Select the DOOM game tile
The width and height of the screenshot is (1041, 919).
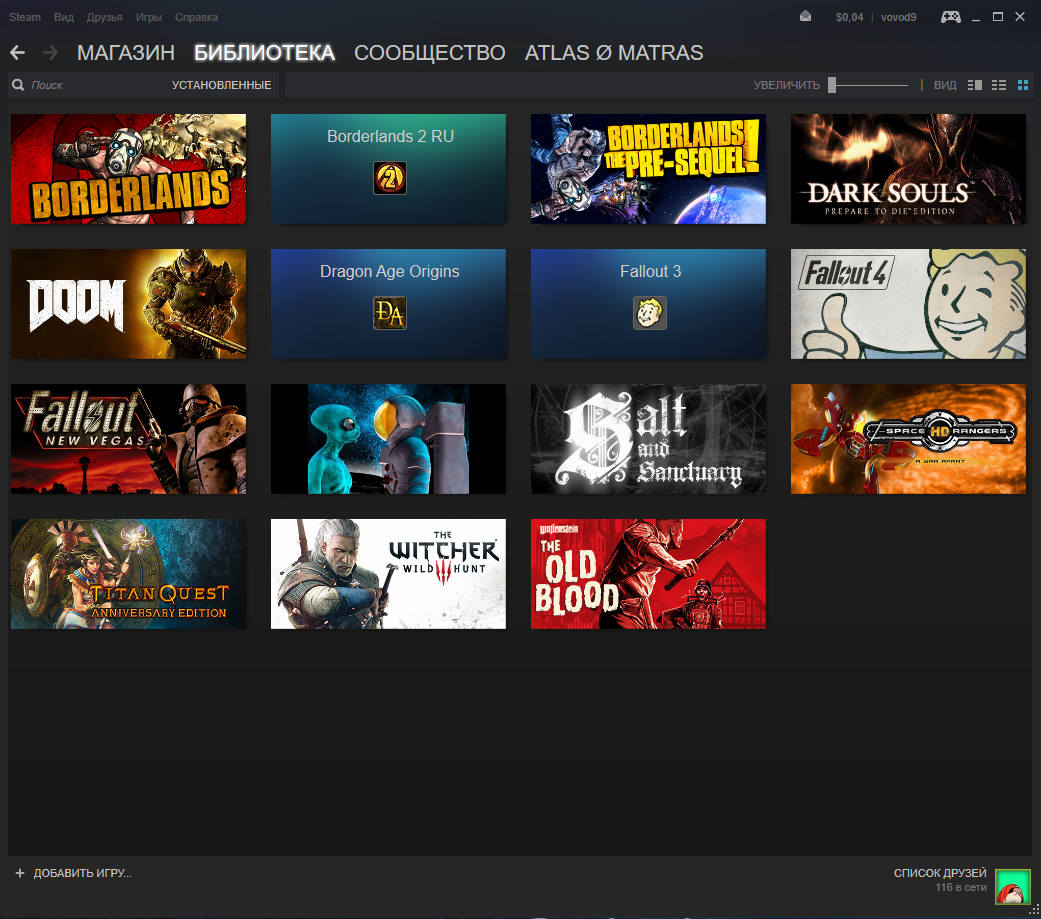pyautogui.click(x=128, y=304)
